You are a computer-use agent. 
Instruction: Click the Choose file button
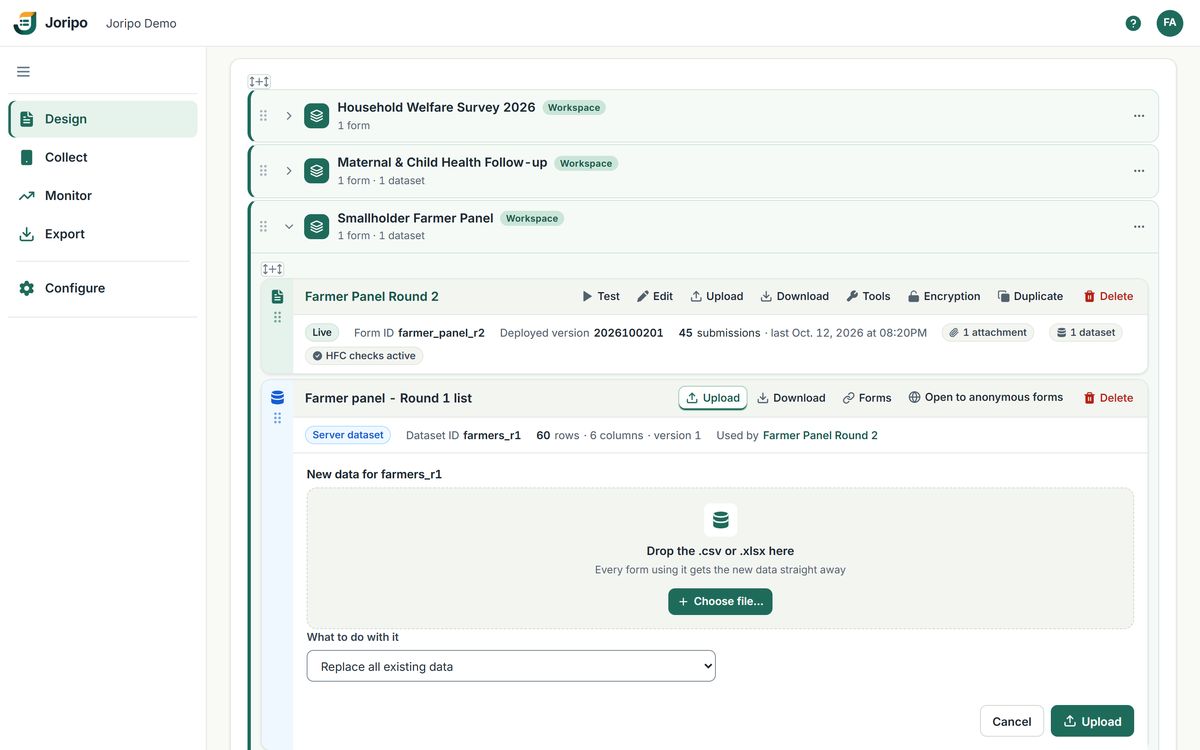tap(720, 602)
